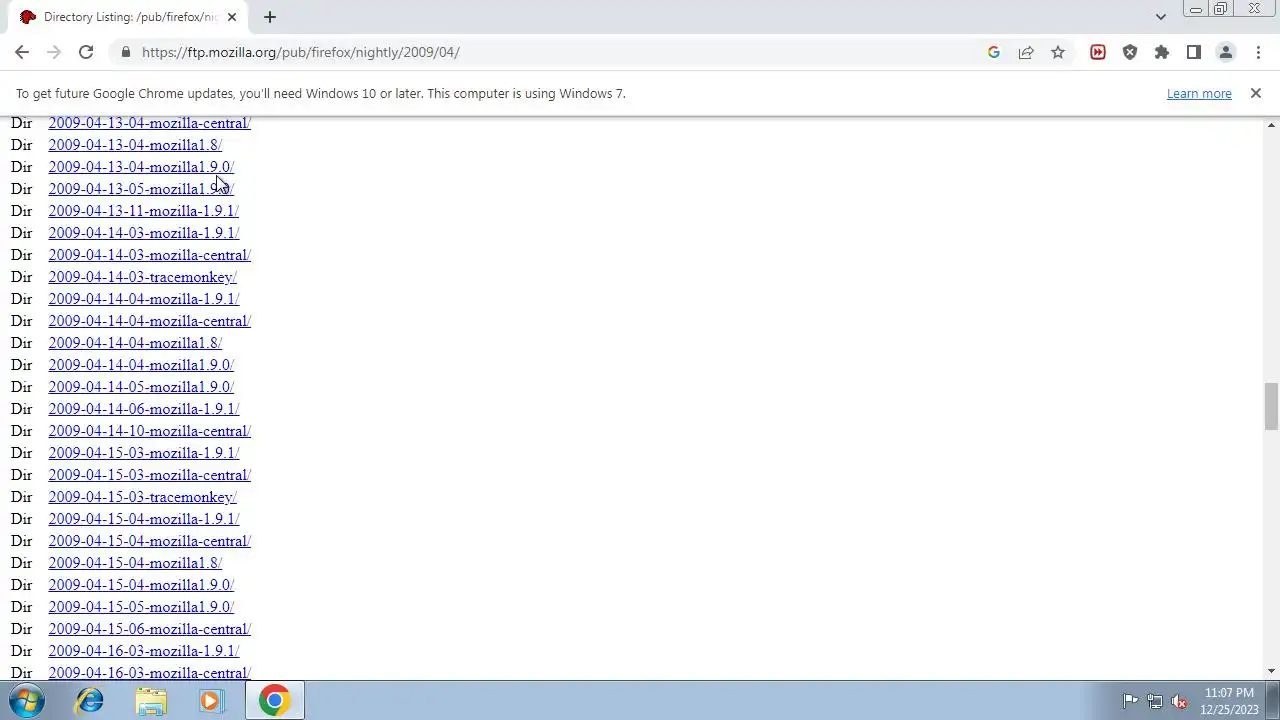Open 2009-04-15-06-mozilla-central/ directory
1280x720 pixels.
pyautogui.click(x=150, y=629)
